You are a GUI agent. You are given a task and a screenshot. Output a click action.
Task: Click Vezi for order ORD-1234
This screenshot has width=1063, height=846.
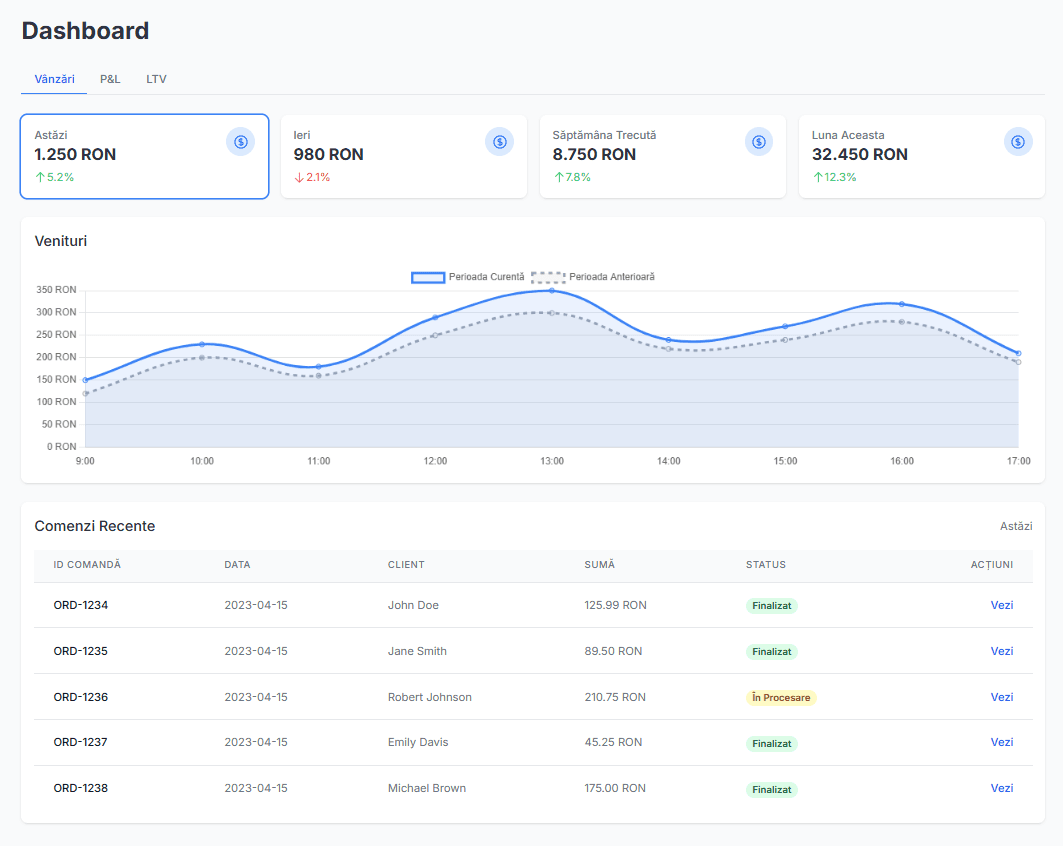(1002, 605)
